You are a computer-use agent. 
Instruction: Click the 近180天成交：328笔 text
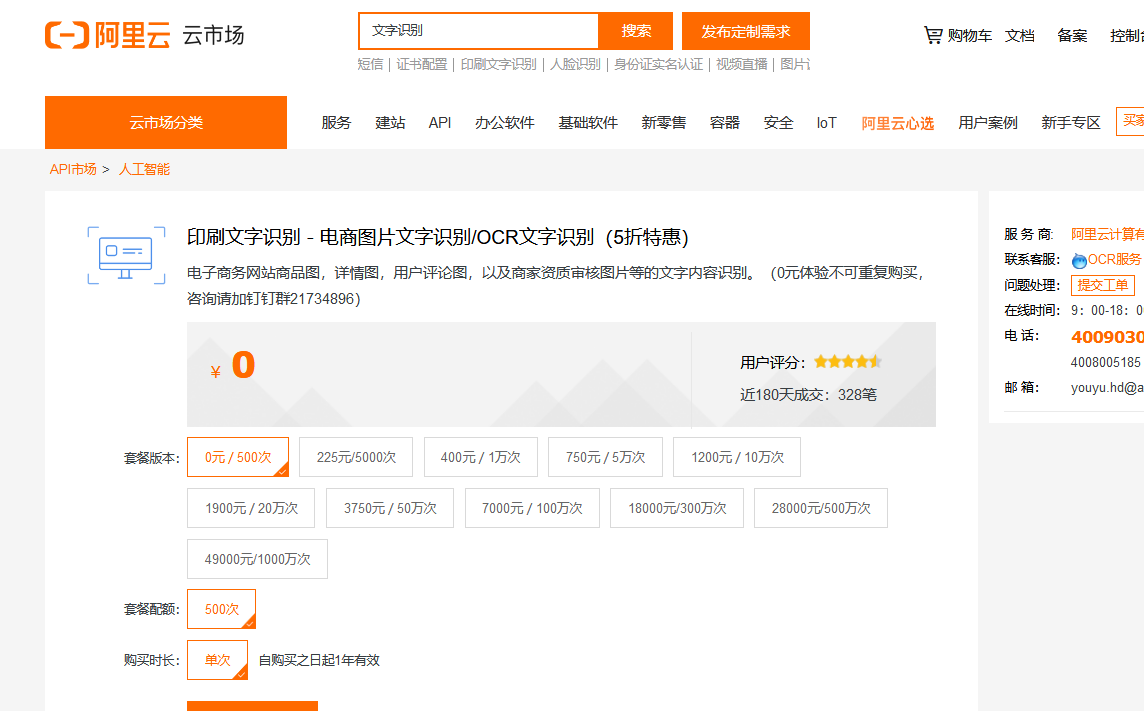(x=808, y=395)
